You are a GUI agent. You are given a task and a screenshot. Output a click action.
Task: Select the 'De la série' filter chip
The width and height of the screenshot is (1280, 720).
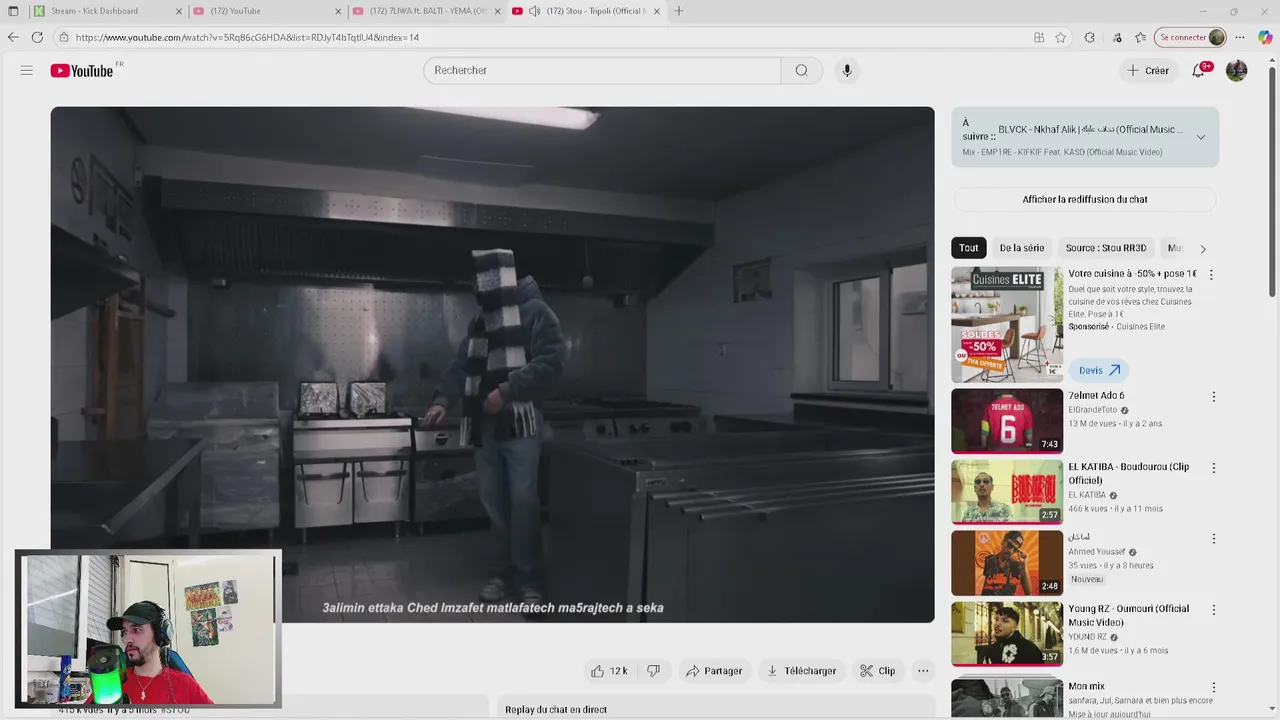[1022, 248]
